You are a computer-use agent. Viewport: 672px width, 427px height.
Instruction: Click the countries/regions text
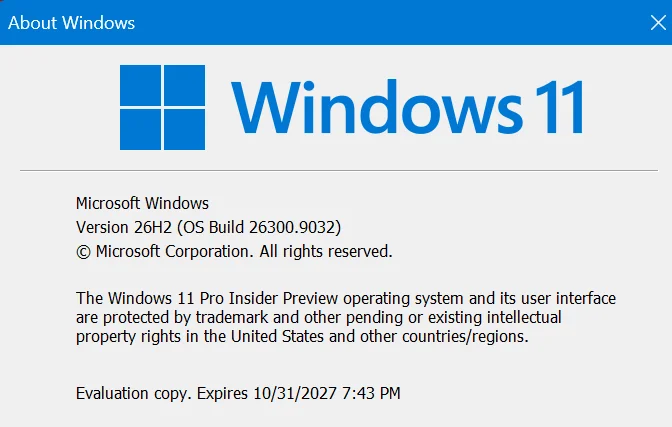pos(465,337)
